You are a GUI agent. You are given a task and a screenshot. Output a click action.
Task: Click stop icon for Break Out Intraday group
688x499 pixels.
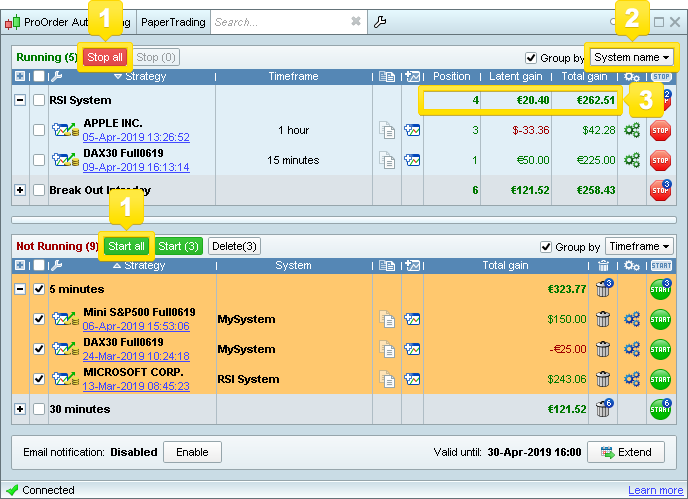pos(660,190)
